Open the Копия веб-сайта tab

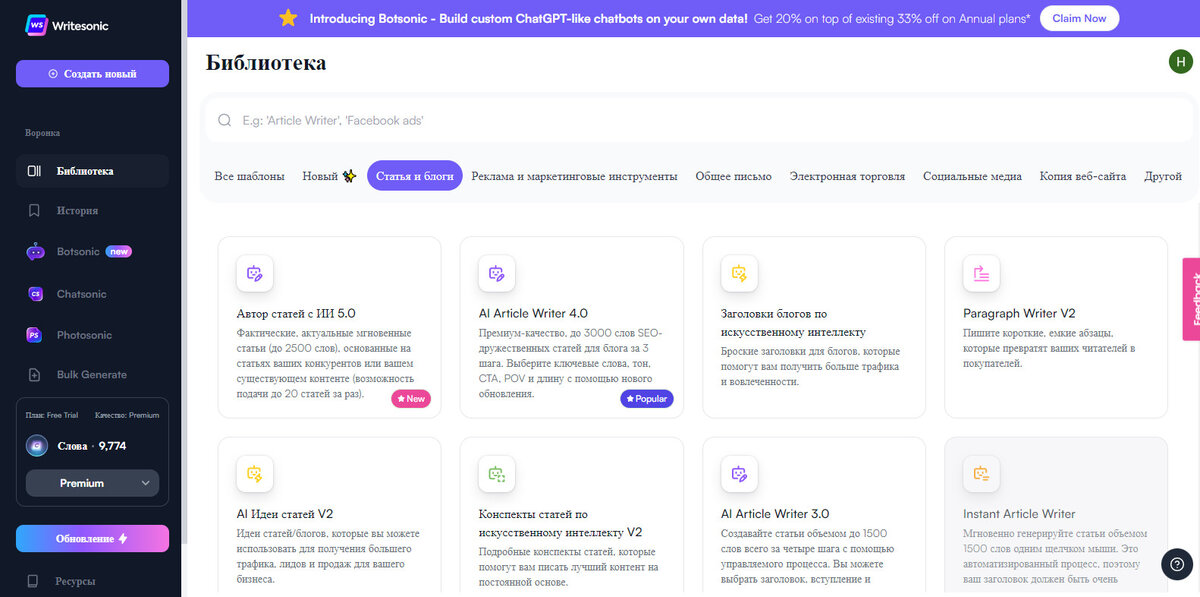1083,176
